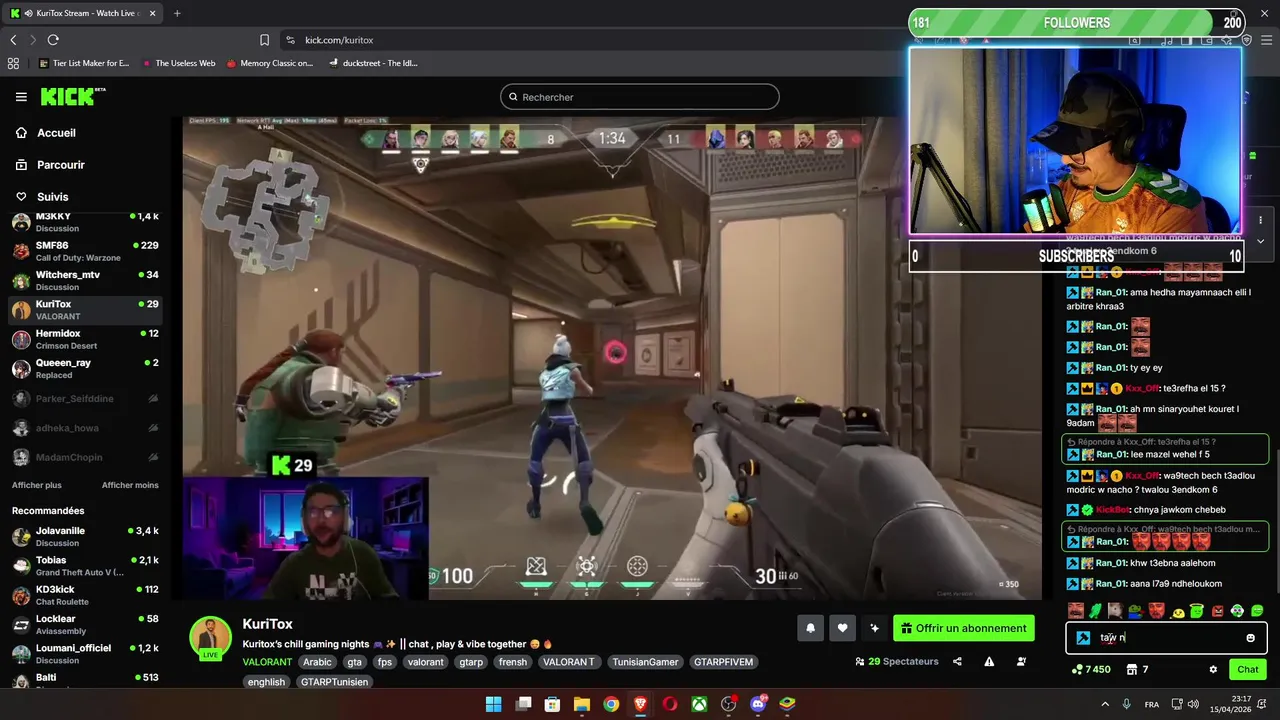1280x720 pixels.
Task: Select KuriTox channel in sidebar
Action: (x=84, y=310)
